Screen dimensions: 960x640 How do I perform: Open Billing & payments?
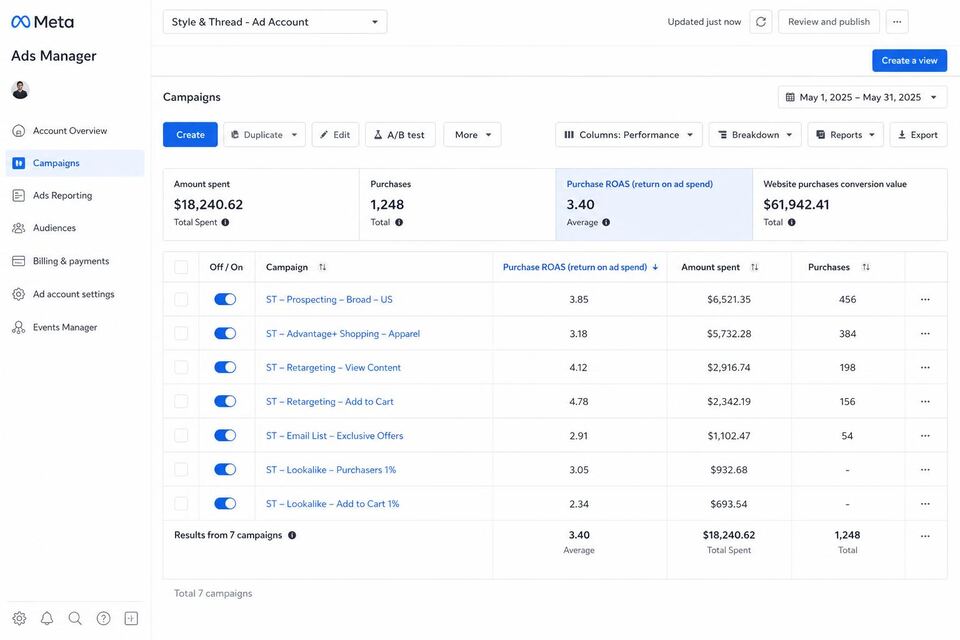75,261
